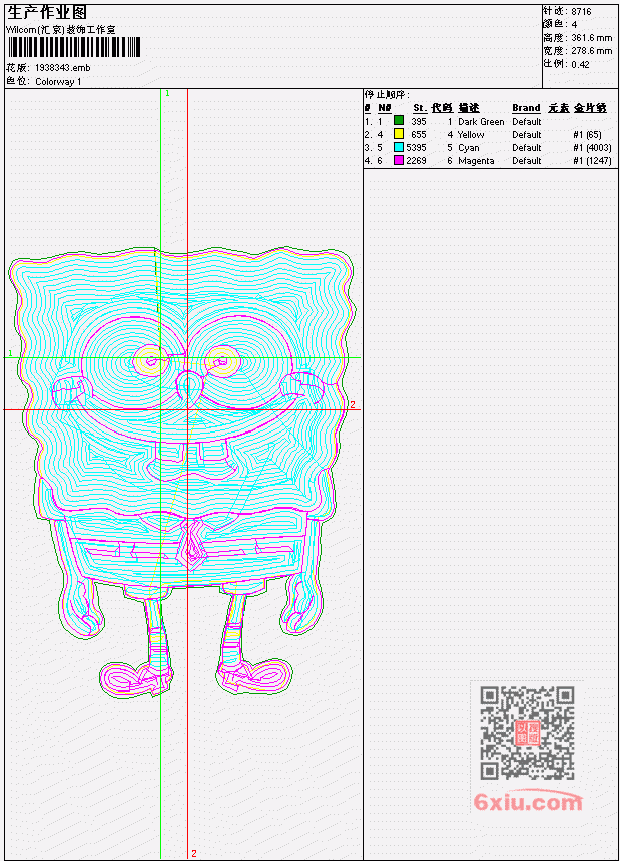Click the Cyan description text
Screen dimensions: 620x861
pyautogui.click(x=469, y=148)
